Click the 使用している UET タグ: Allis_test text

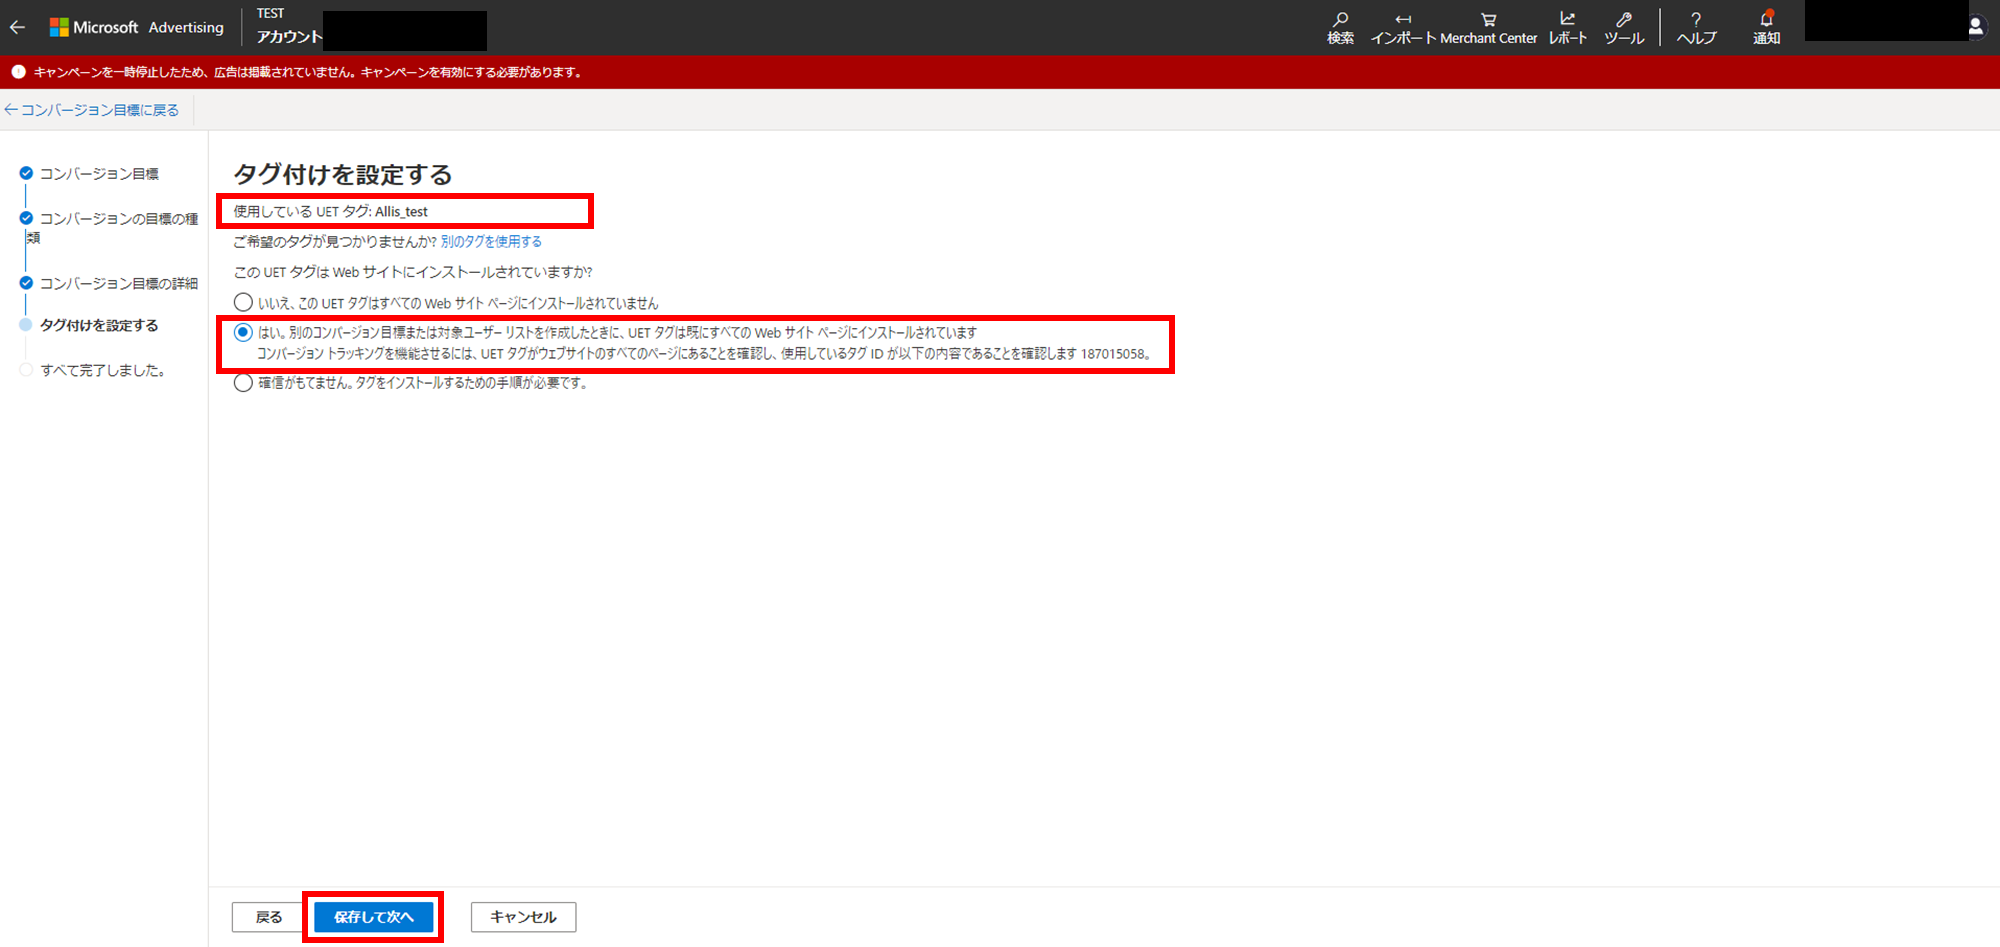click(331, 212)
